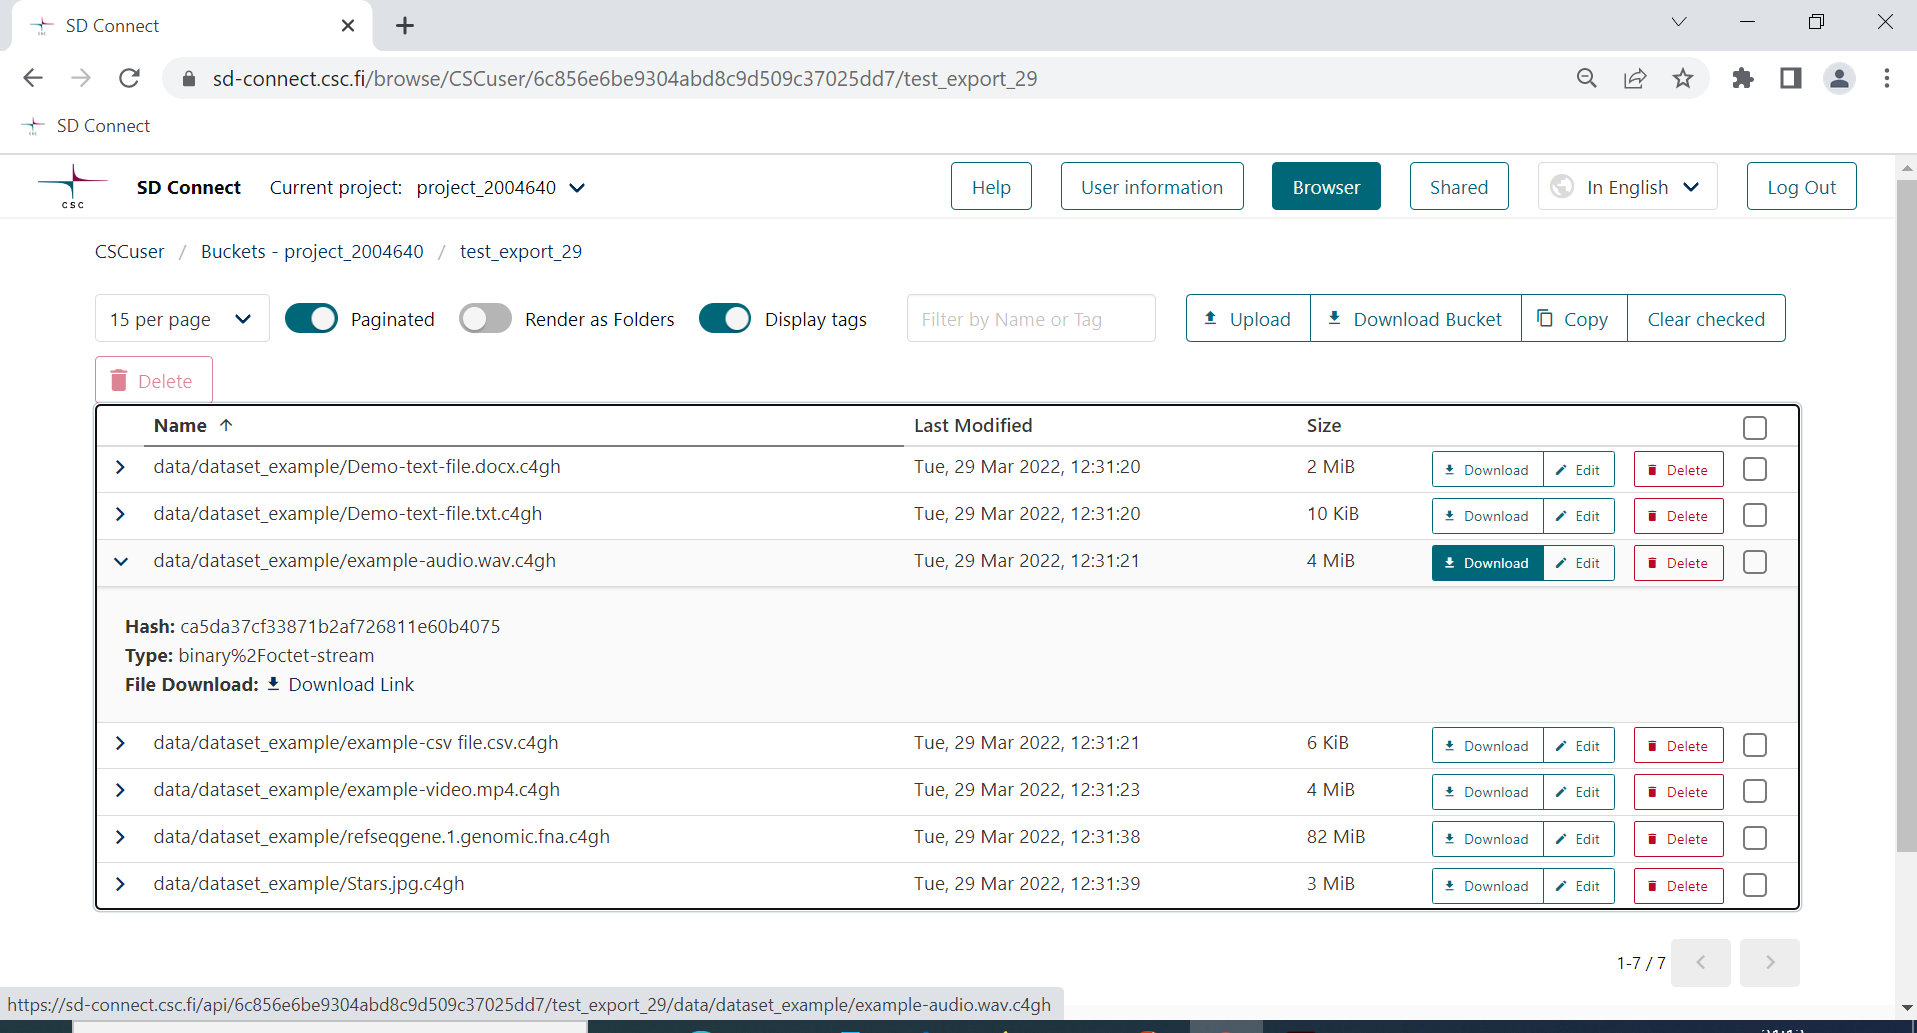
Task: Close the SD Connect tab
Action: [x=348, y=26]
